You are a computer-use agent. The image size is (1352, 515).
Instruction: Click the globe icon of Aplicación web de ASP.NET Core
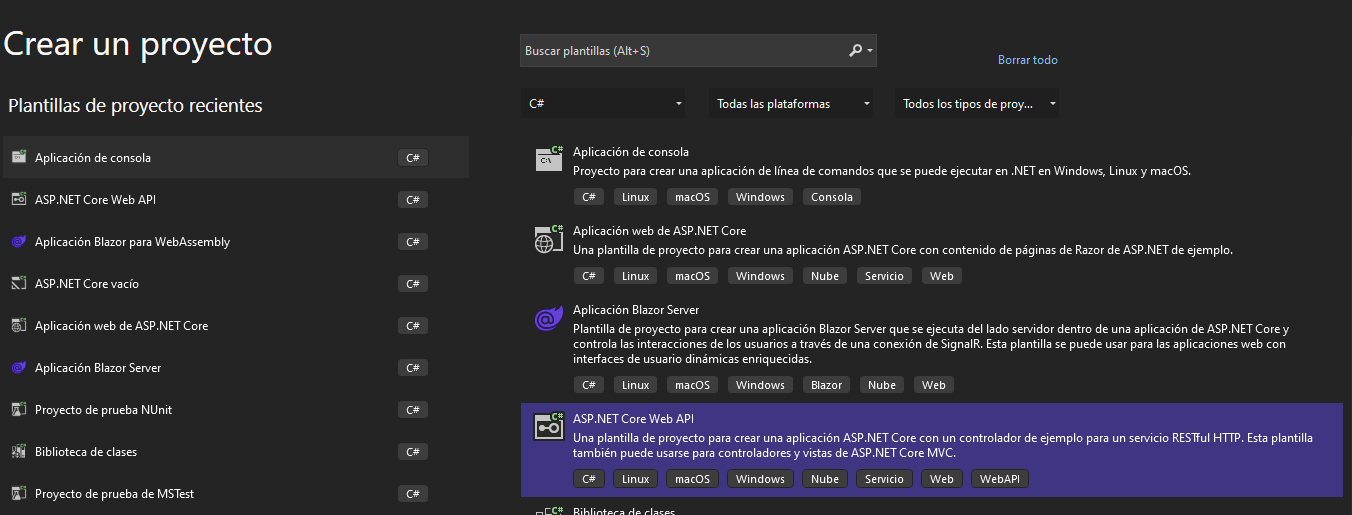coord(549,238)
